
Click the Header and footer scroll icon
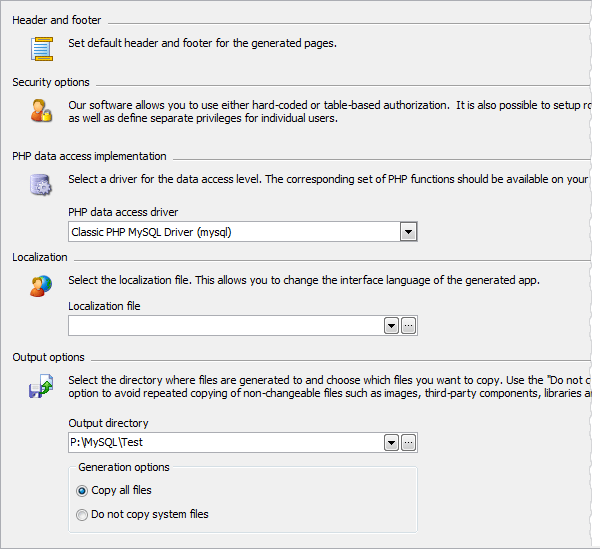coord(41,48)
